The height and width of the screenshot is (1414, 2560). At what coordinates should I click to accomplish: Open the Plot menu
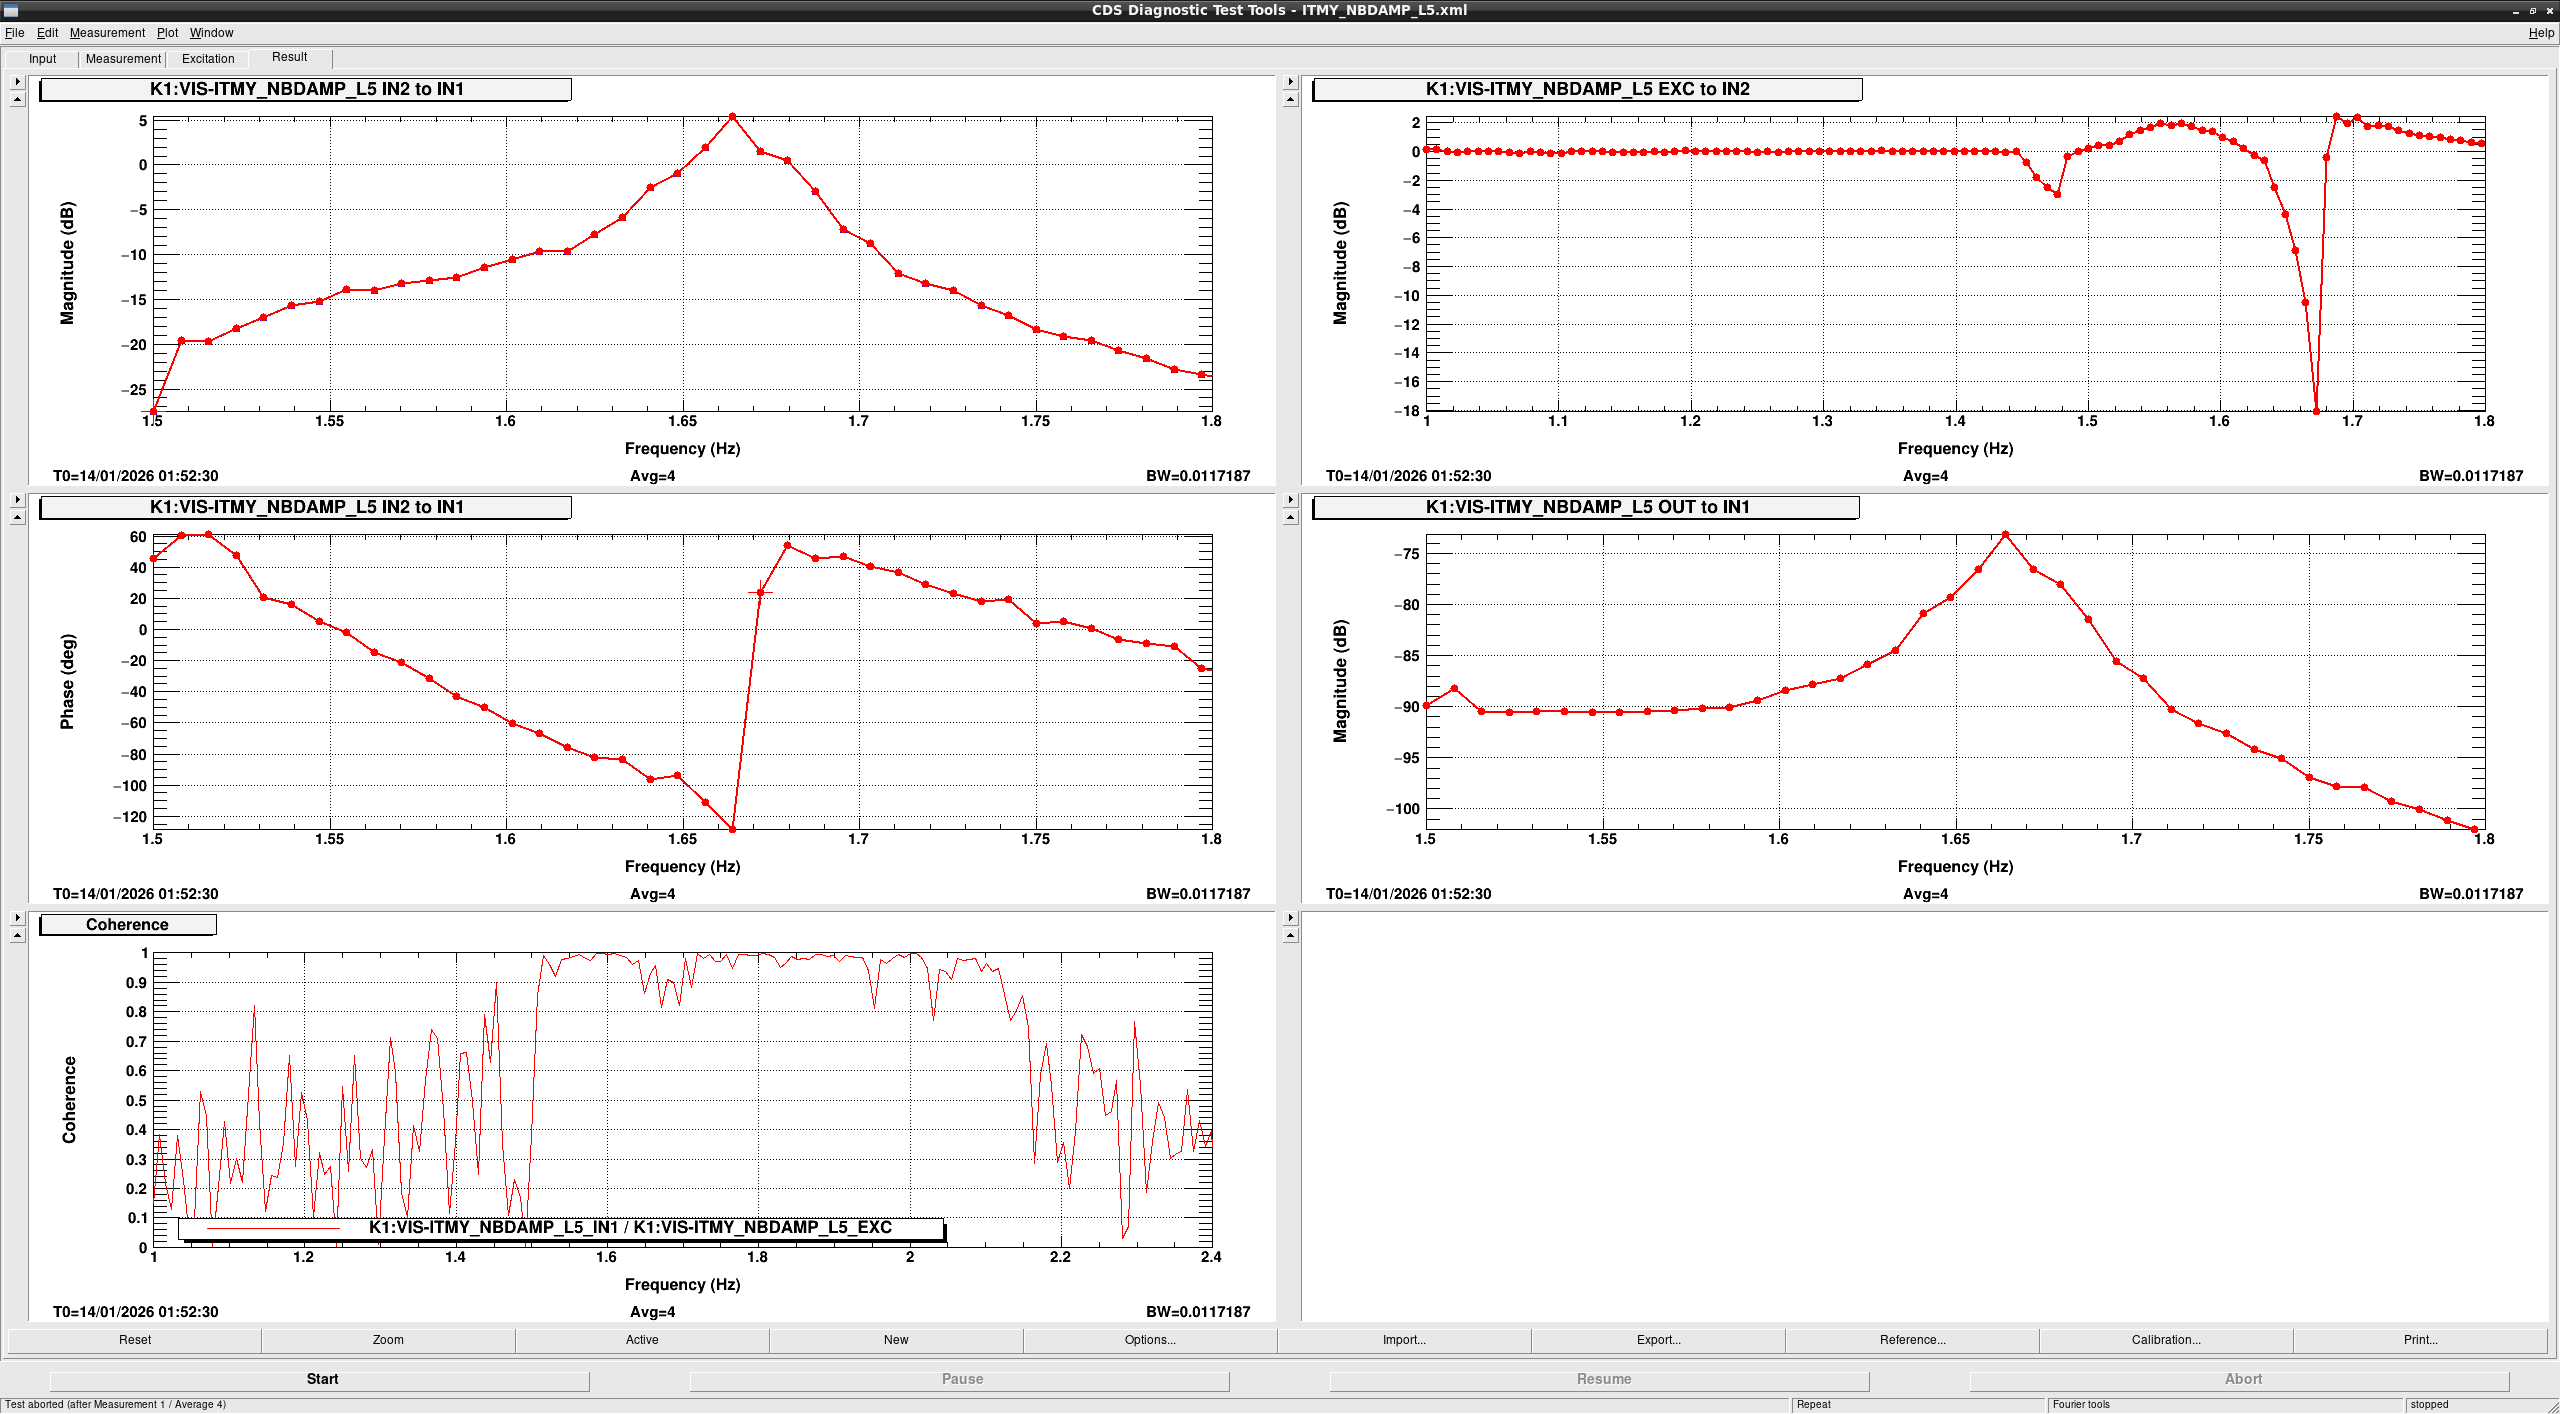pos(167,33)
